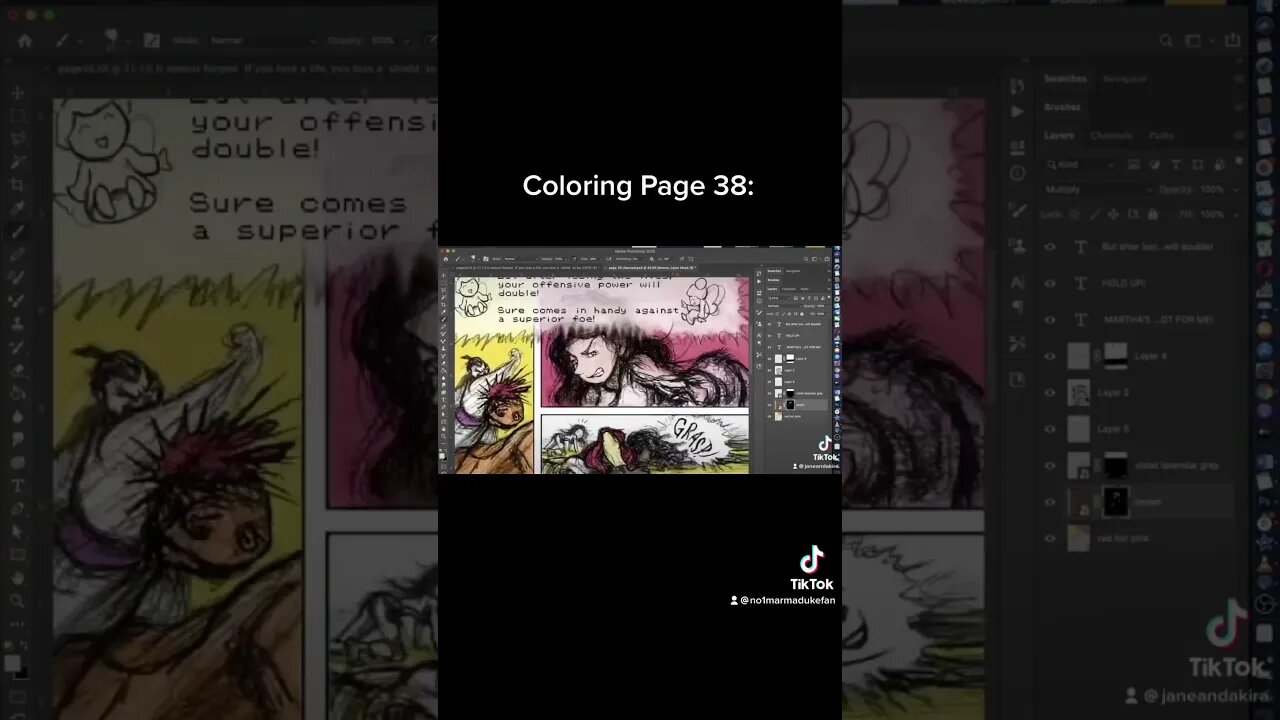Select the Quick Selection tool in the enlarged background toolbar
The height and width of the screenshot is (720, 1280).
17,161
